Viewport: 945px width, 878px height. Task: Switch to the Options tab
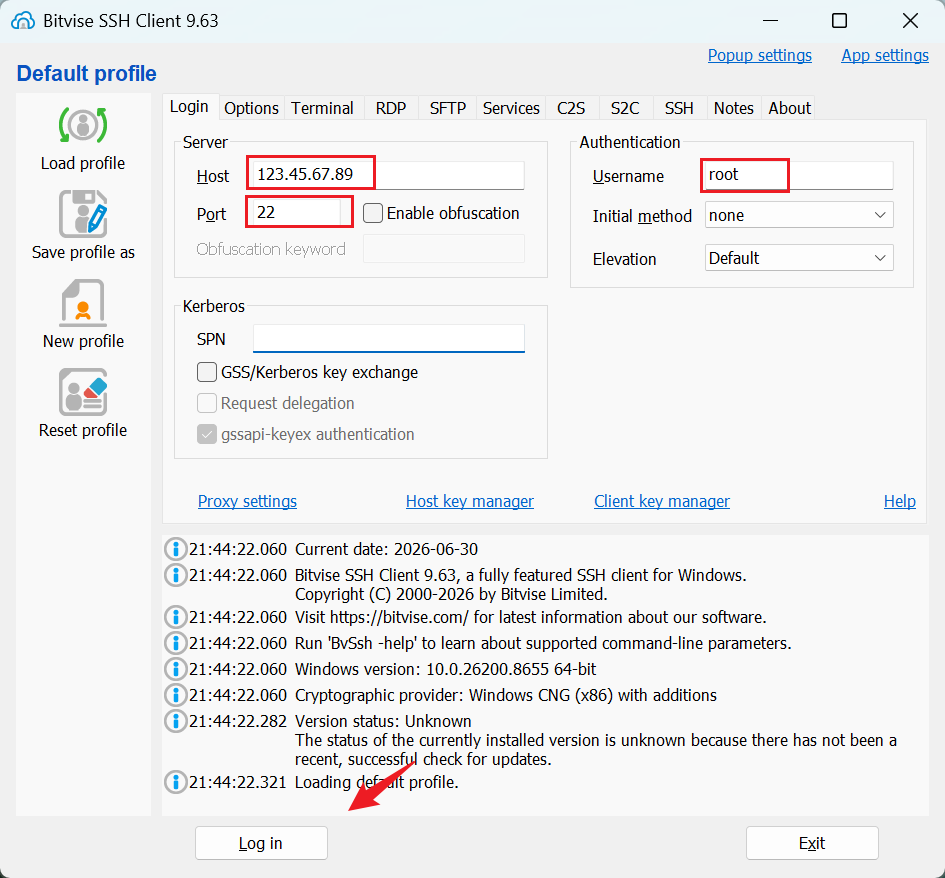(251, 108)
